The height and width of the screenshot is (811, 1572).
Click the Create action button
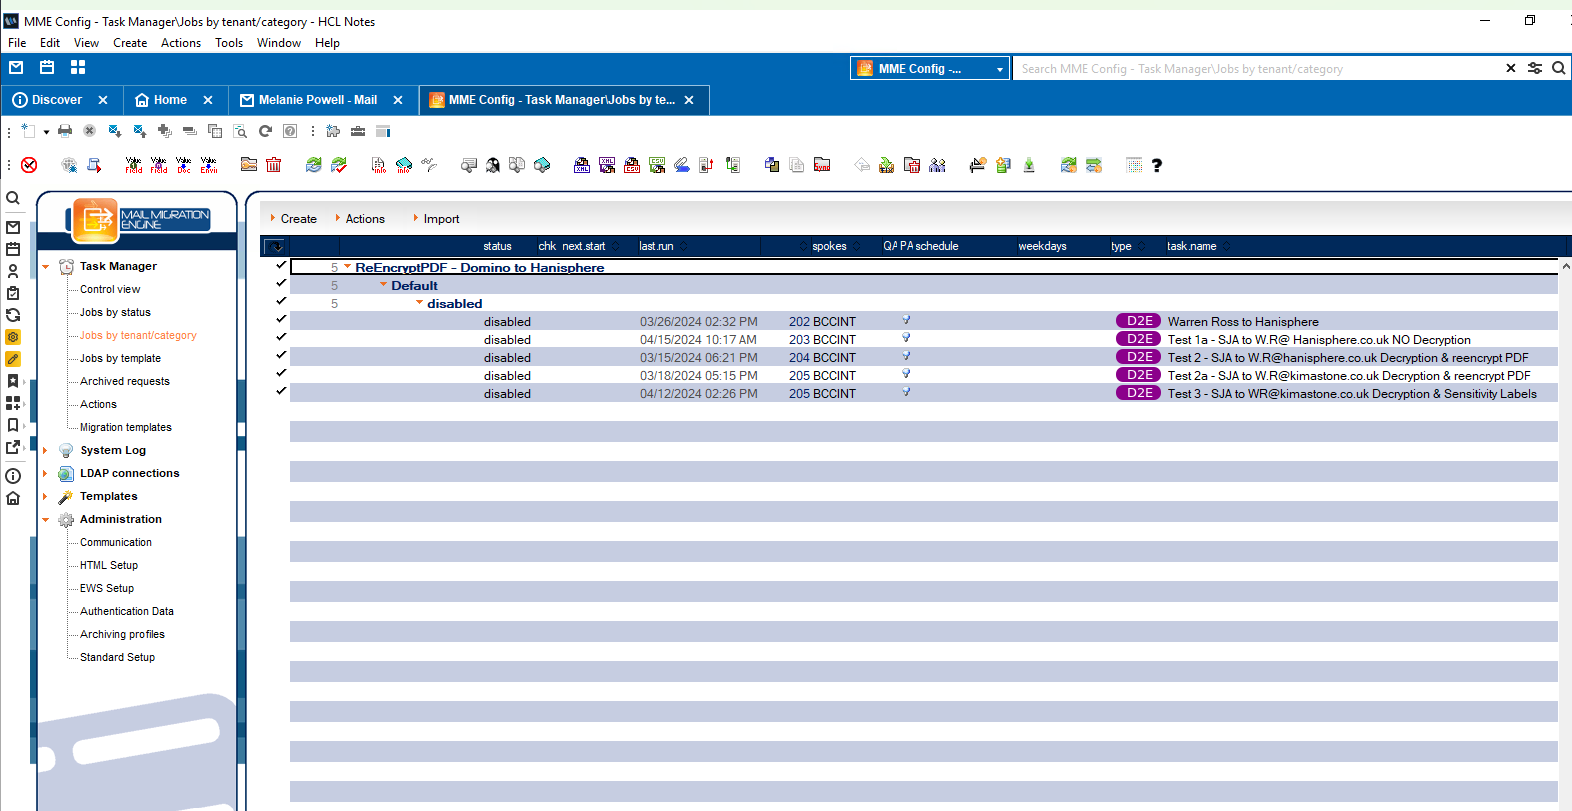[298, 219]
